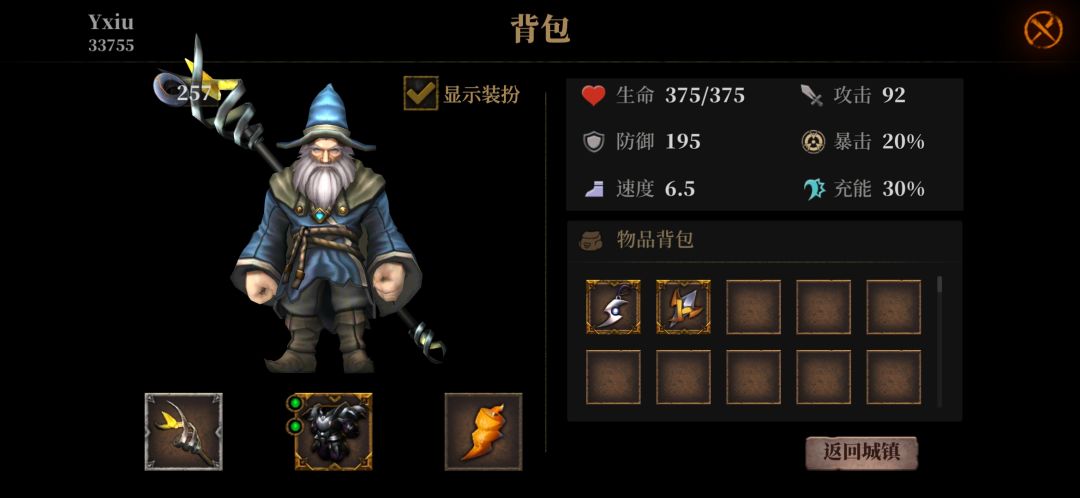Open the equipped staff weapon slot
Image resolution: width=1080 pixels, height=498 pixels.
pyautogui.click(x=183, y=432)
